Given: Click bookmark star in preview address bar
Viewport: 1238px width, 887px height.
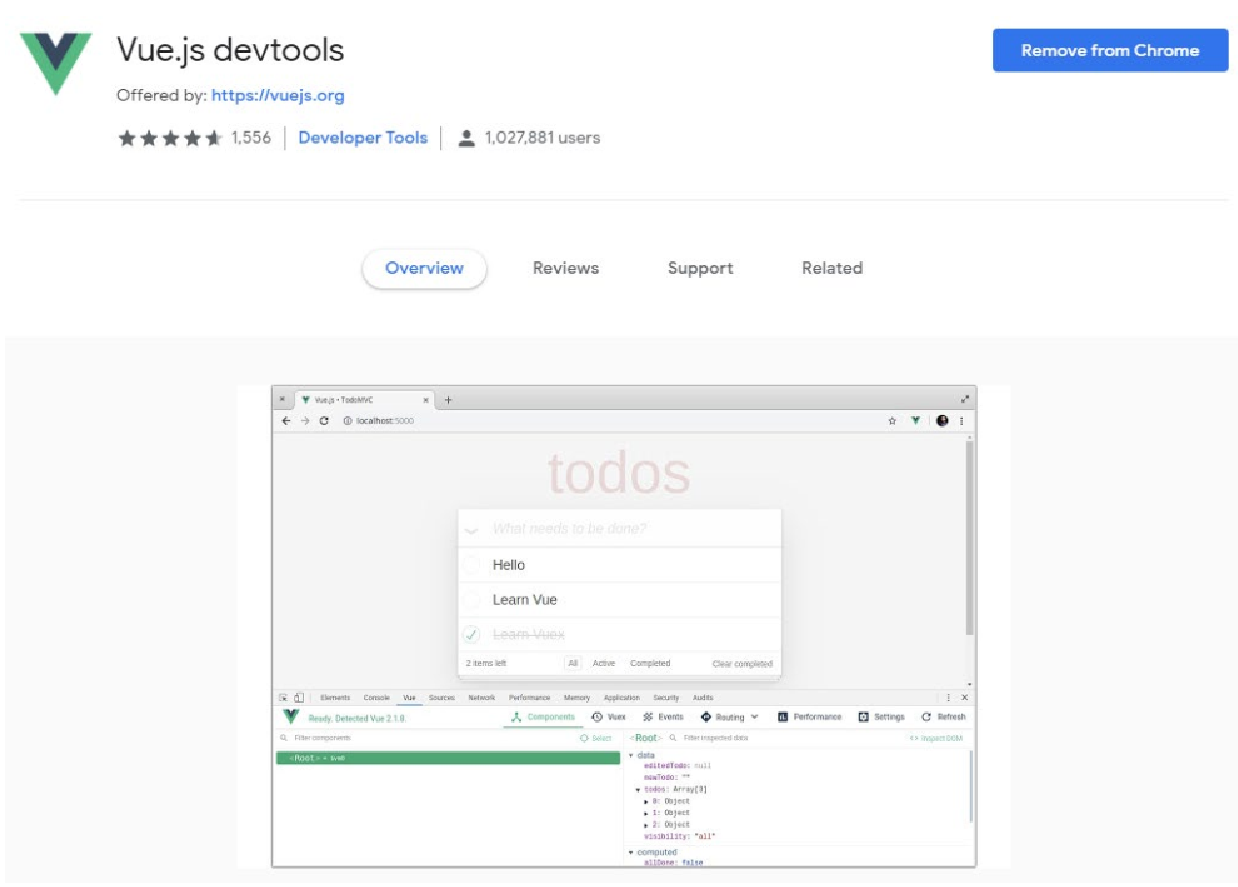Looking at the screenshot, I should pos(892,421).
